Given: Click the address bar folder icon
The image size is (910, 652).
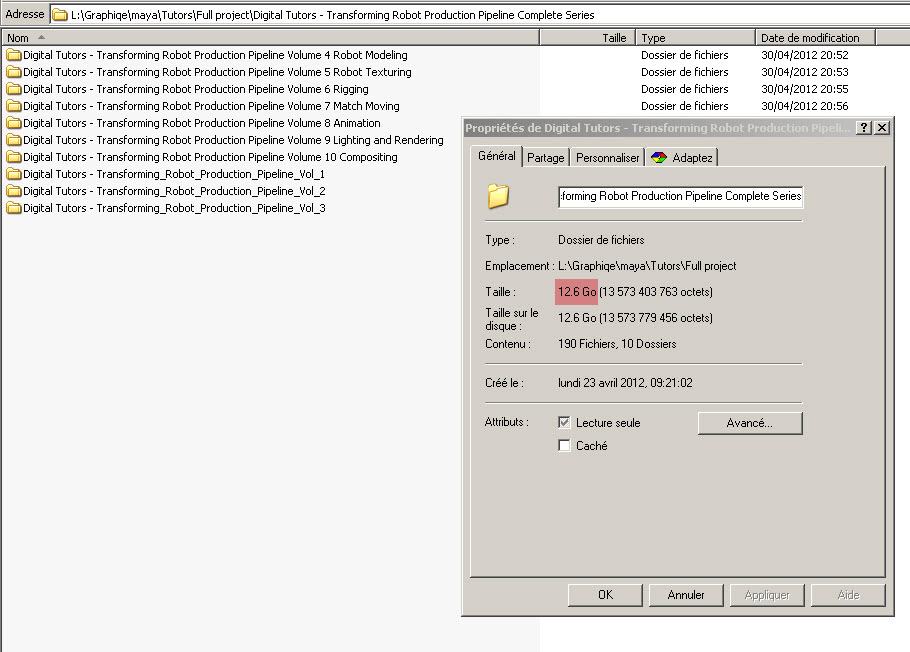Looking at the screenshot, I should pos(60,15).
